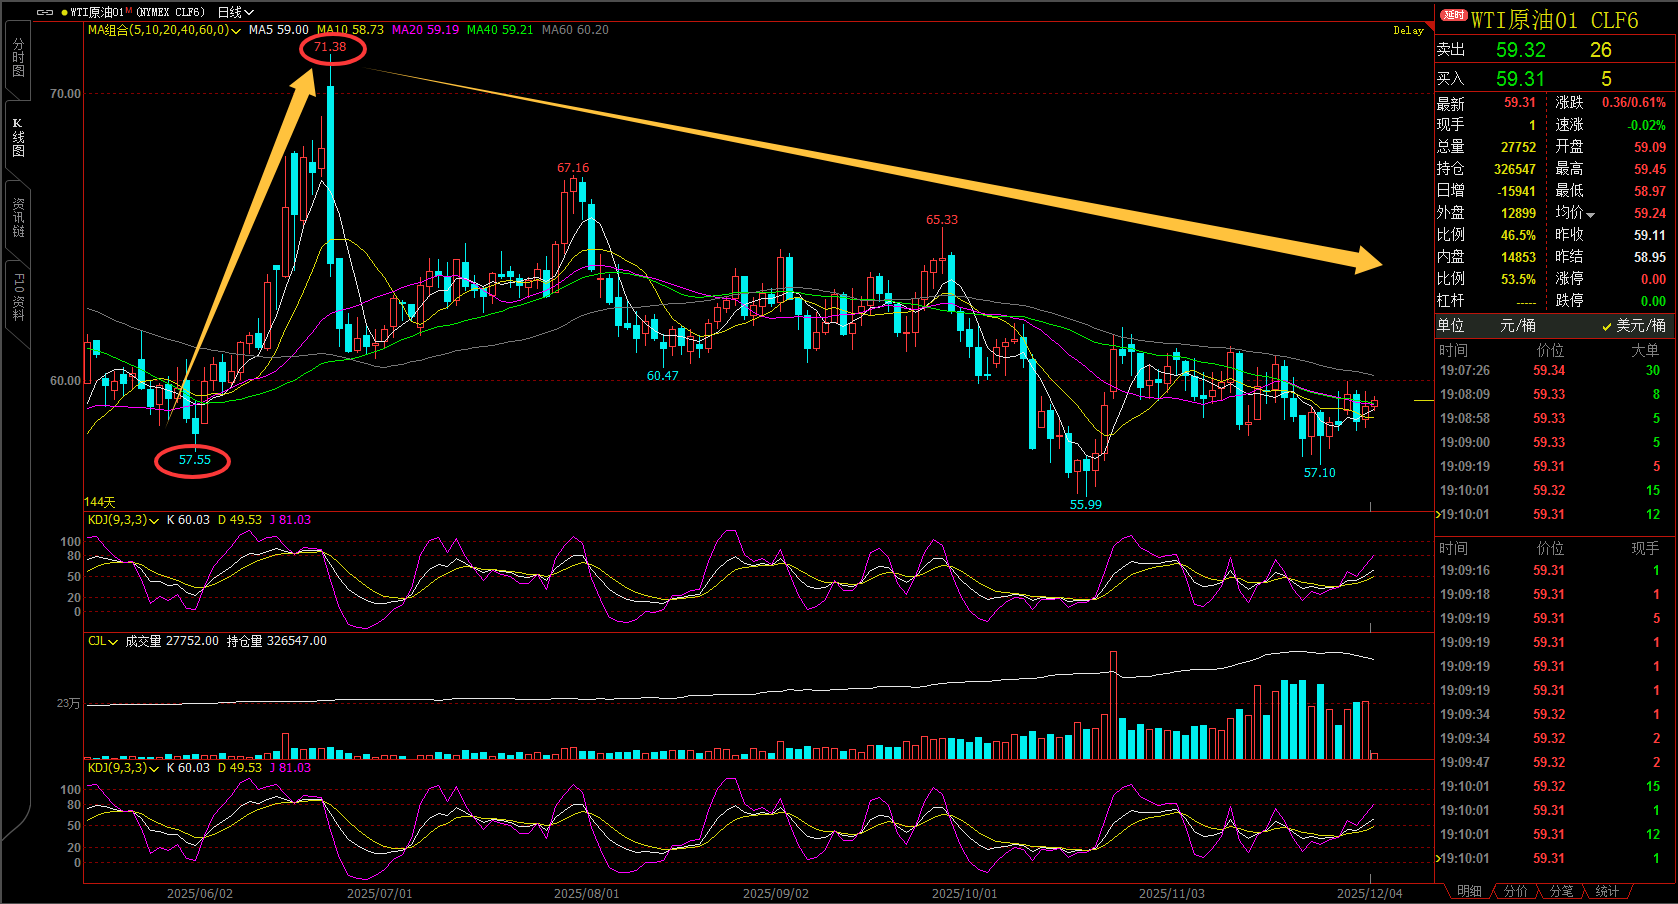Expand the 均价 dropdown arrow
The height and width of the screenshot is (904, 1678).
click(x=1591, y=214)
